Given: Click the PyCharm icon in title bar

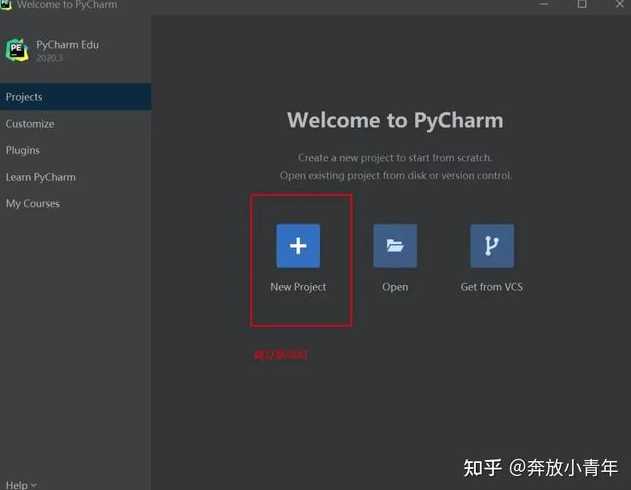Looking at the screenshot, I should coord(6,4).
